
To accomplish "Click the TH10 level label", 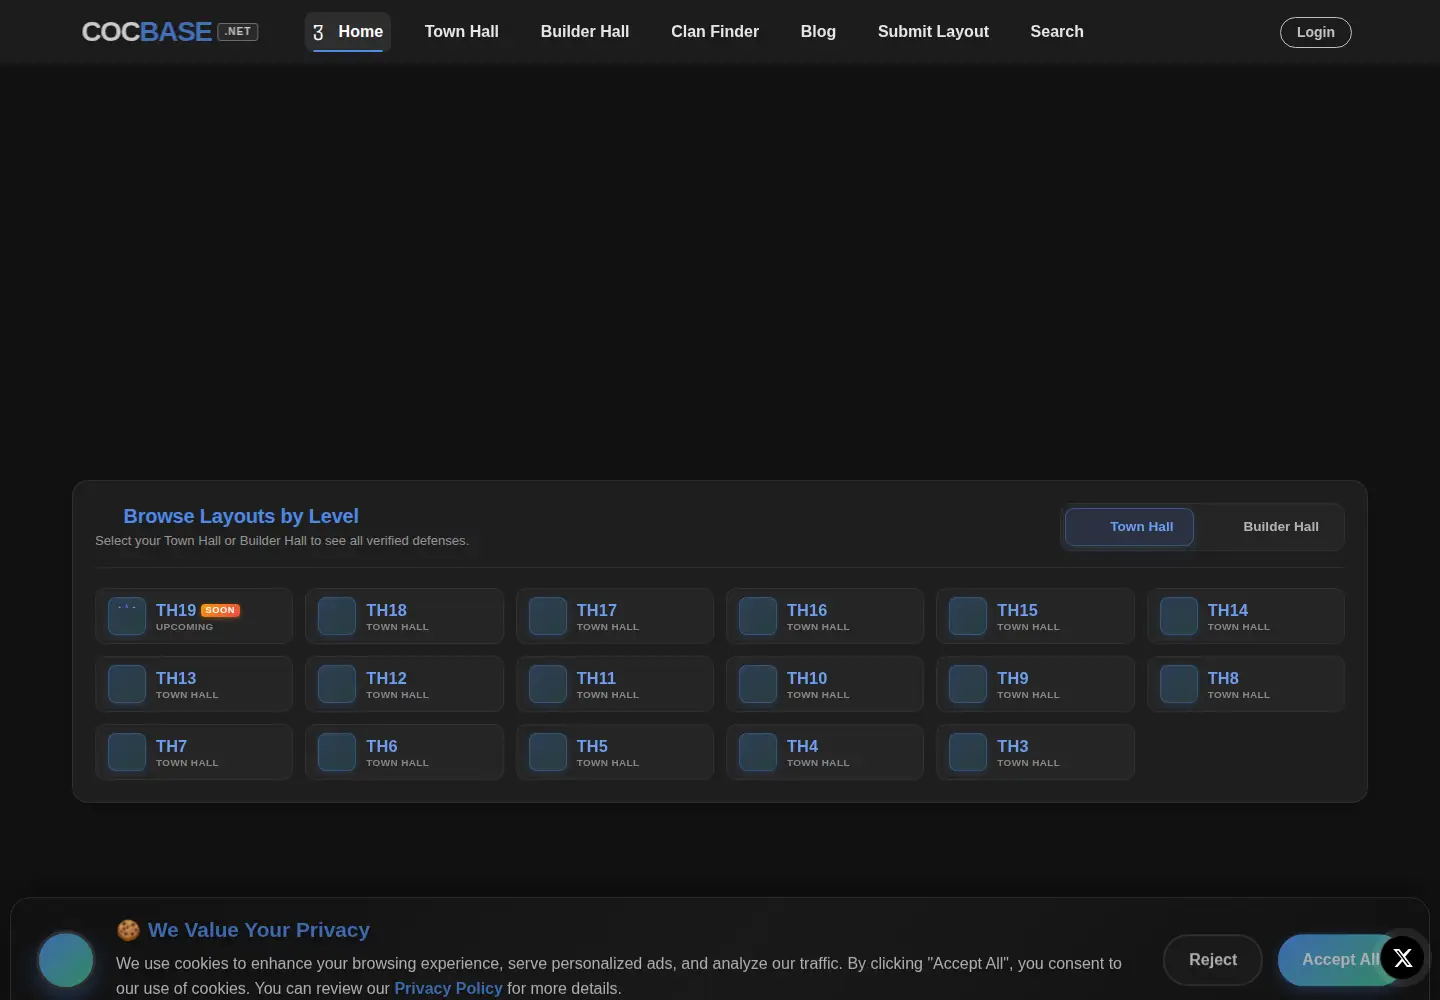I will [807, 678].
